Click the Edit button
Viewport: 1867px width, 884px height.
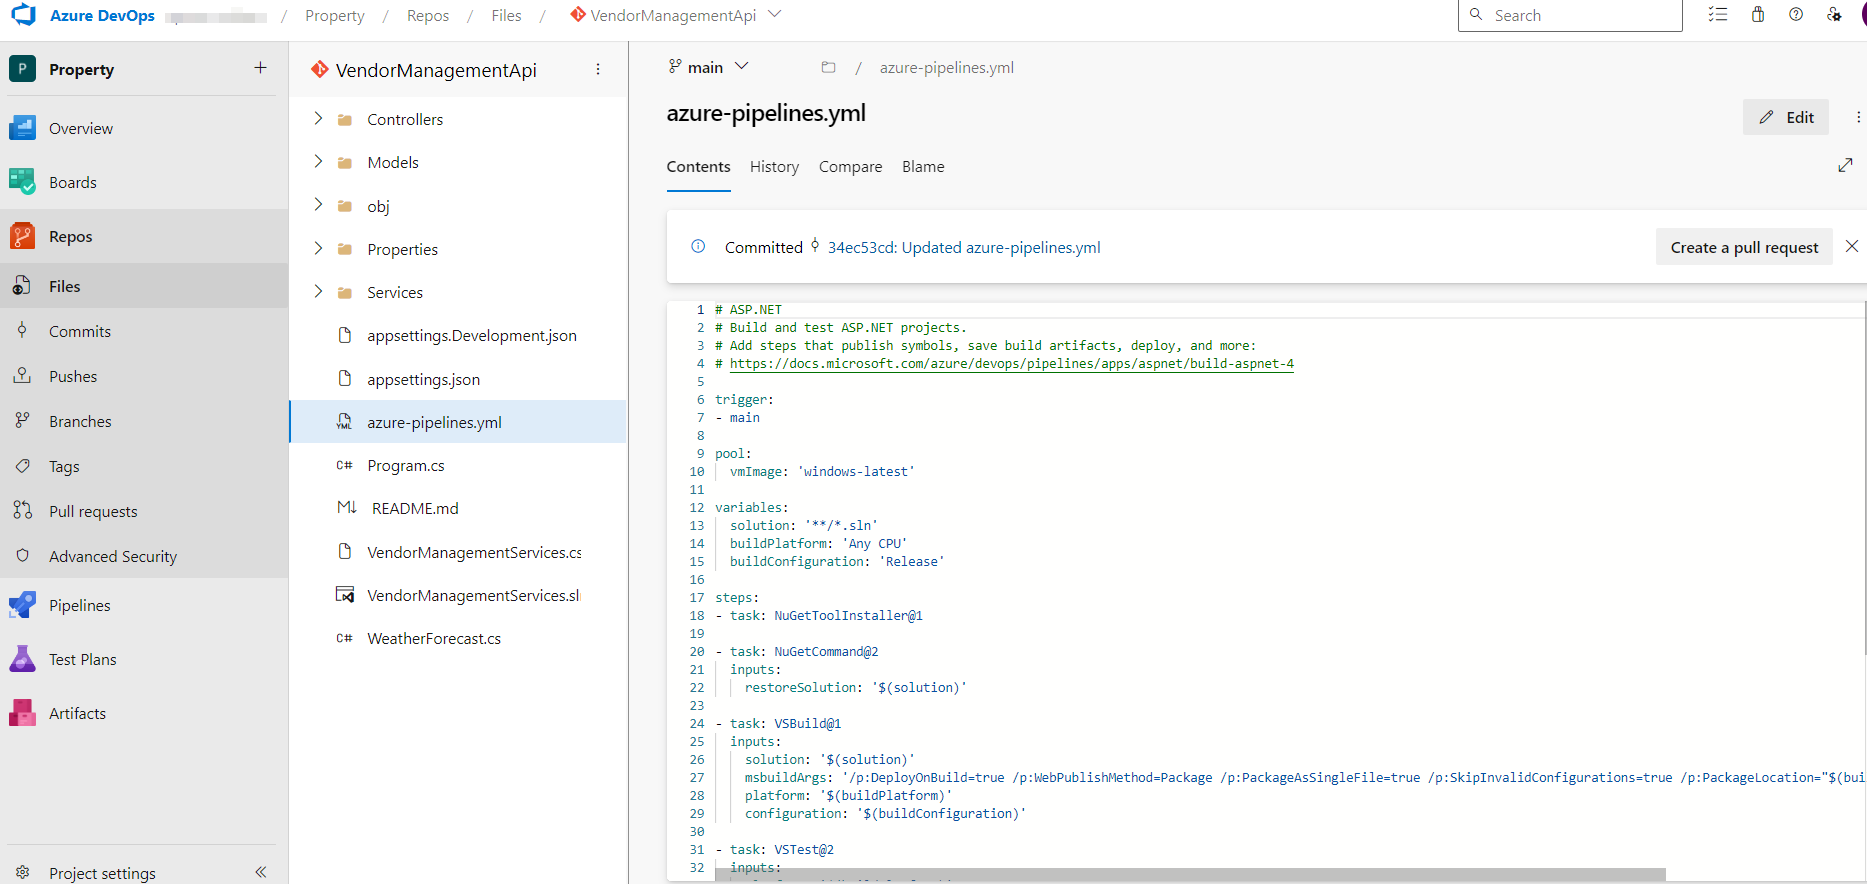point(1786,117)
